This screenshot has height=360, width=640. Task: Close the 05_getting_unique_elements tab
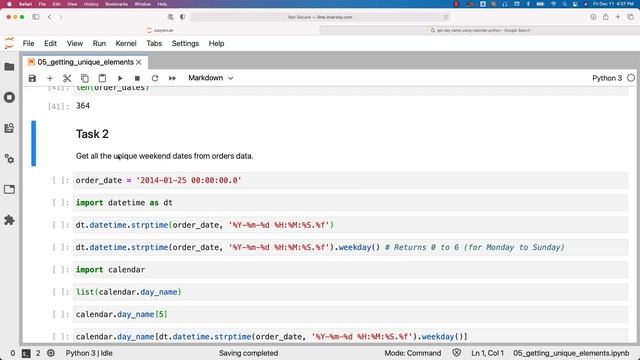(139, 62)
